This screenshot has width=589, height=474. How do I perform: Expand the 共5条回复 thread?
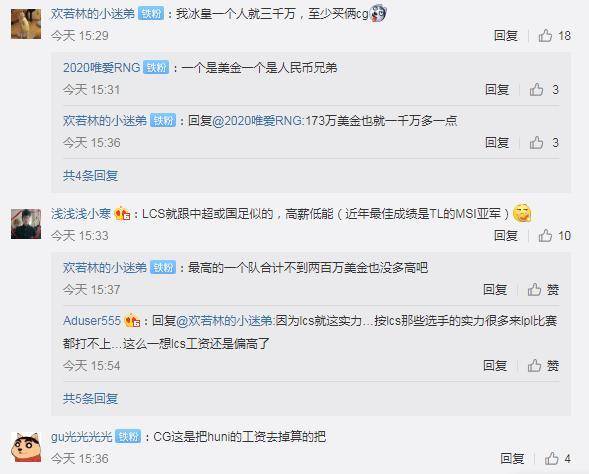91,399
